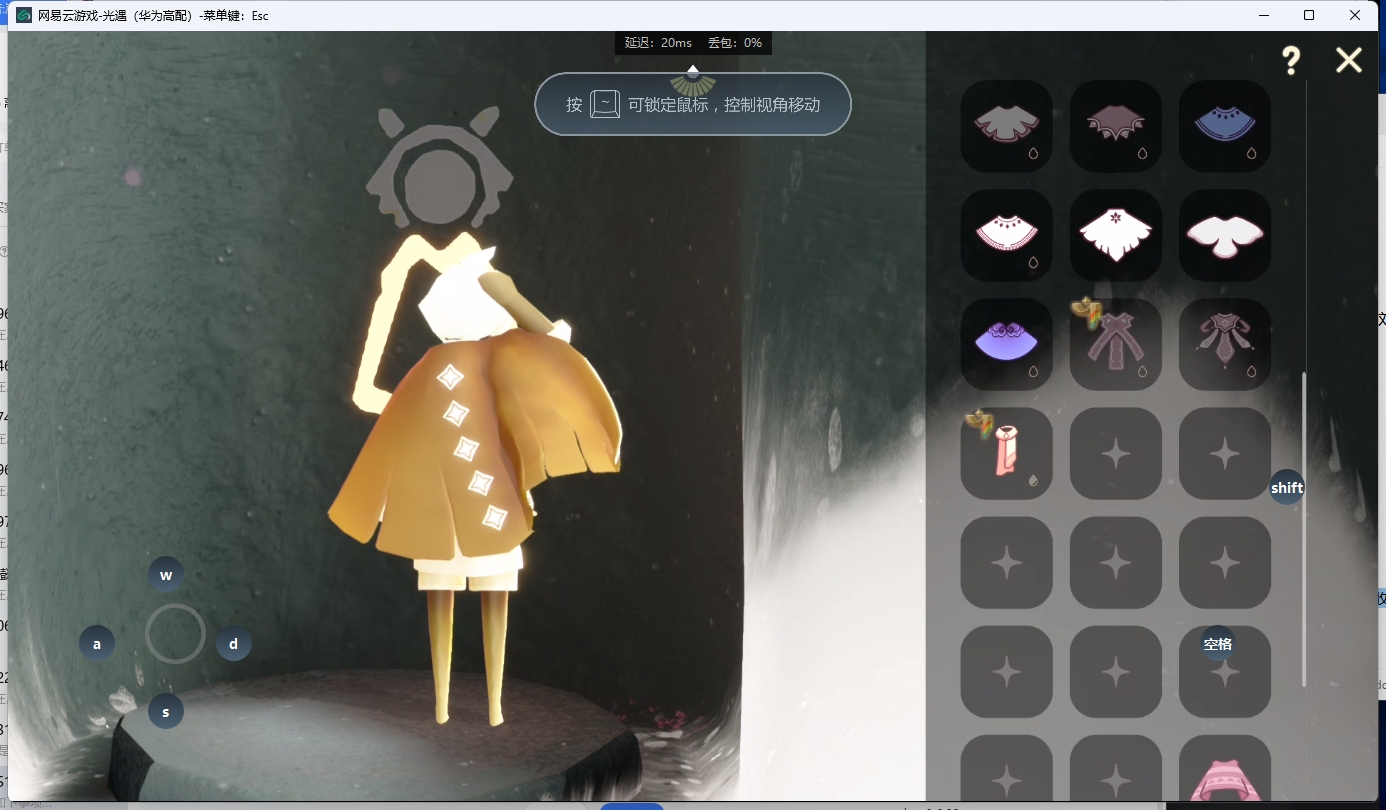
Task: Click the cape scrollbar thumb
Action: [1304, 529]
